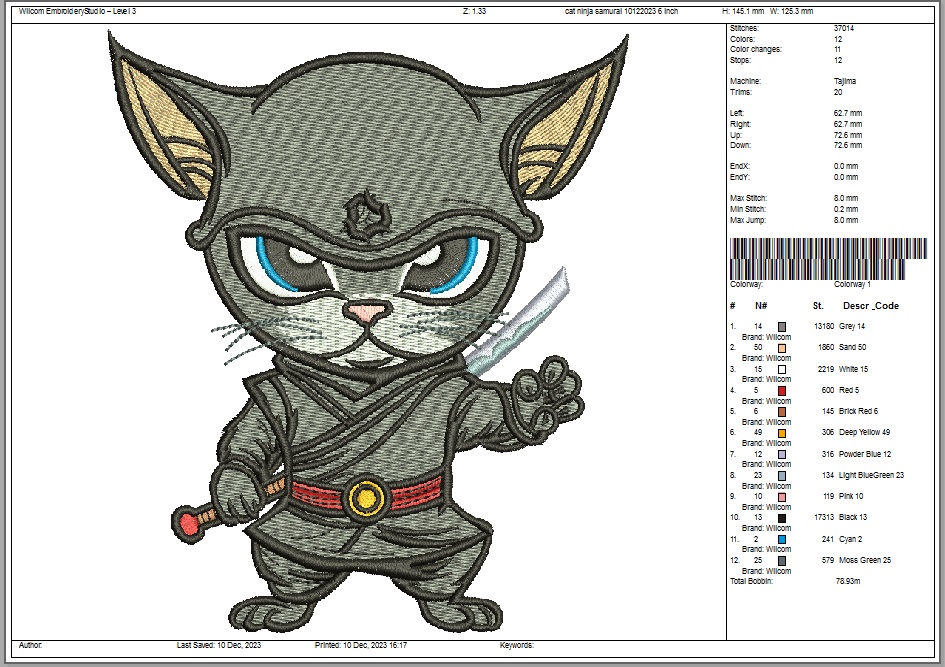The height and width of the screenshot is (667, 945).
Task: Click the 'Red 5' thread name
Action: [x=849, y=390]
